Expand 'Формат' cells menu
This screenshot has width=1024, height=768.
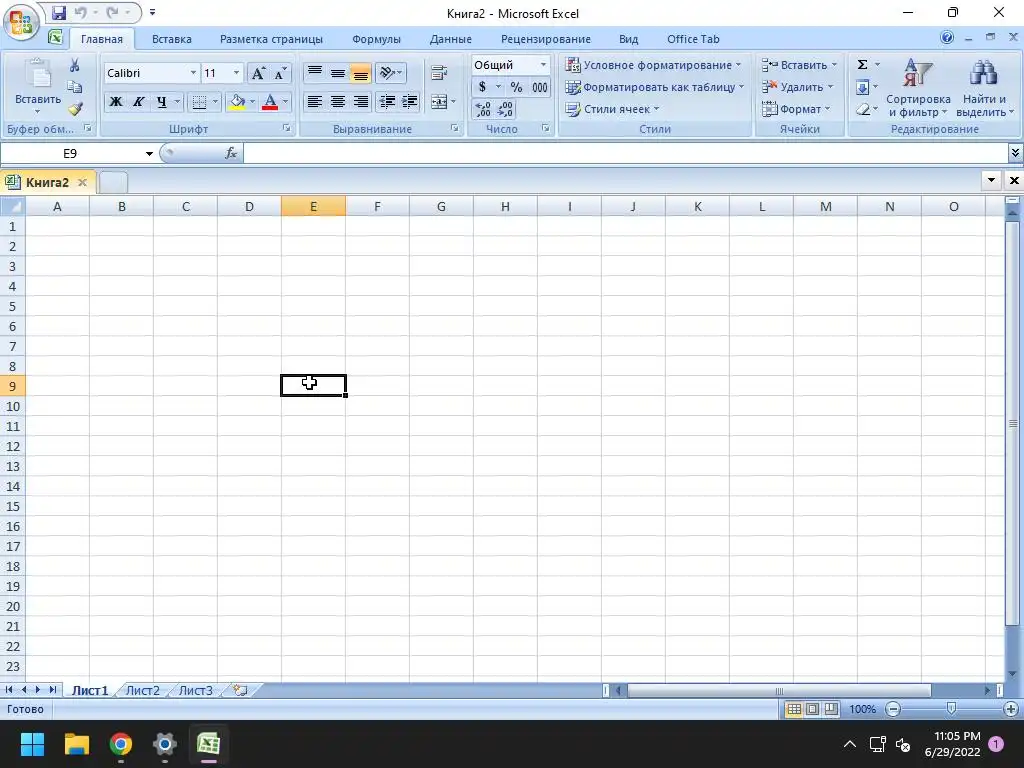pyautogui.click(x=796, y=109)
